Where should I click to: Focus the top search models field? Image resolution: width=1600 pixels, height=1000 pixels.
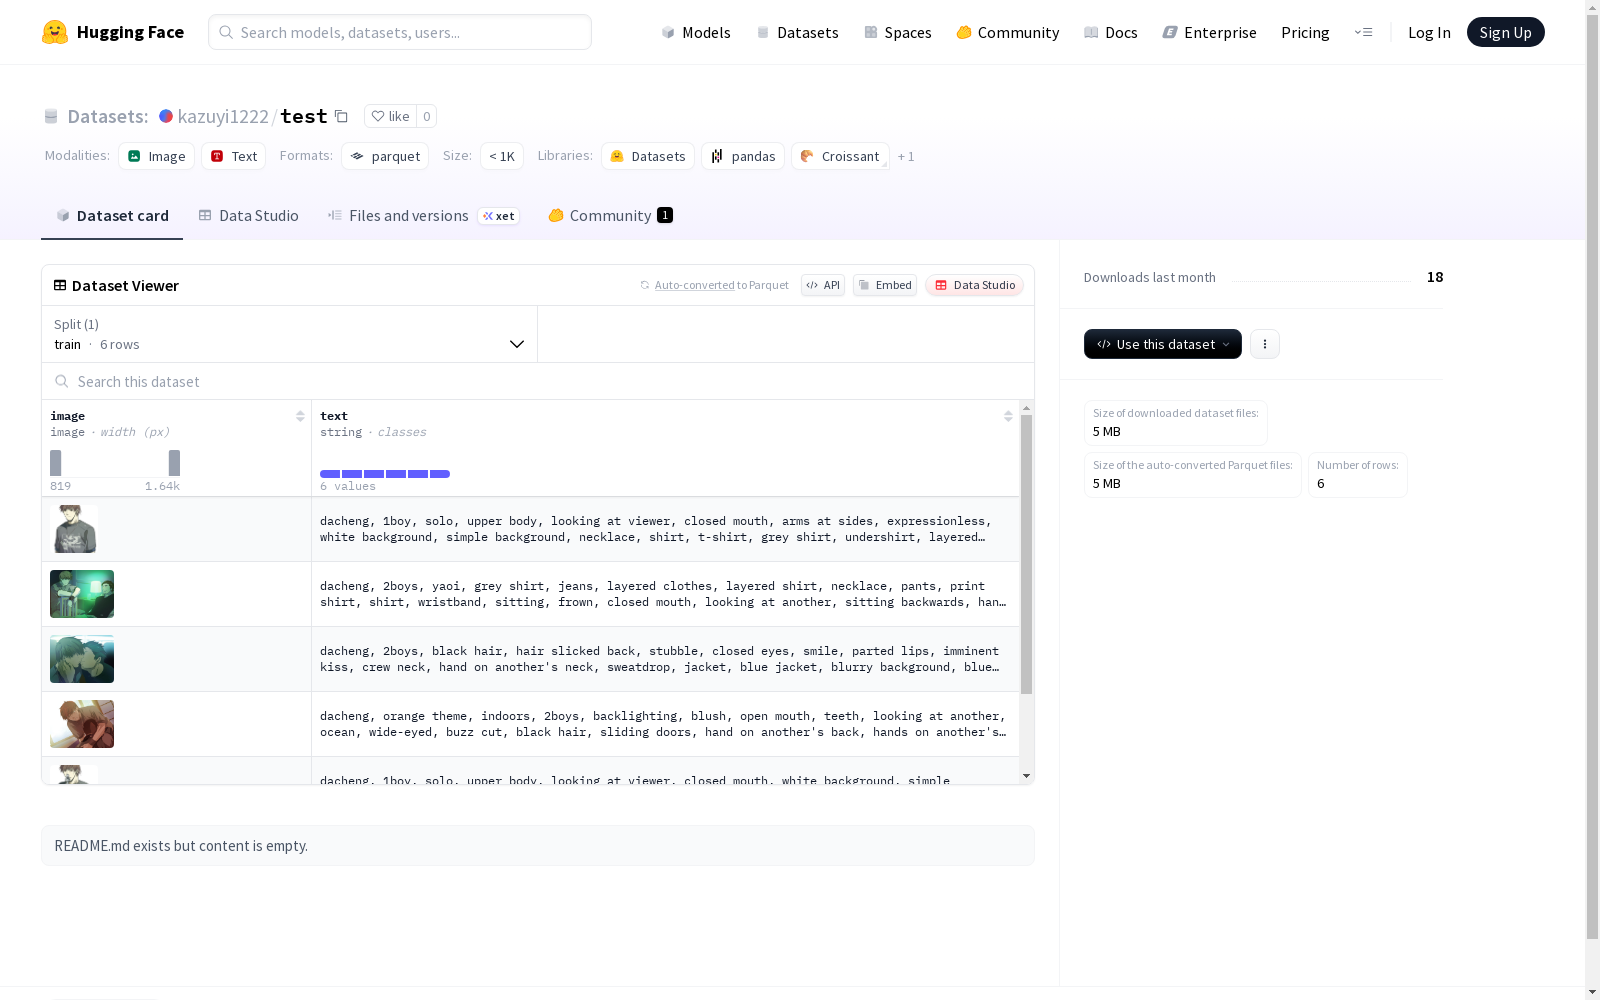400,32
